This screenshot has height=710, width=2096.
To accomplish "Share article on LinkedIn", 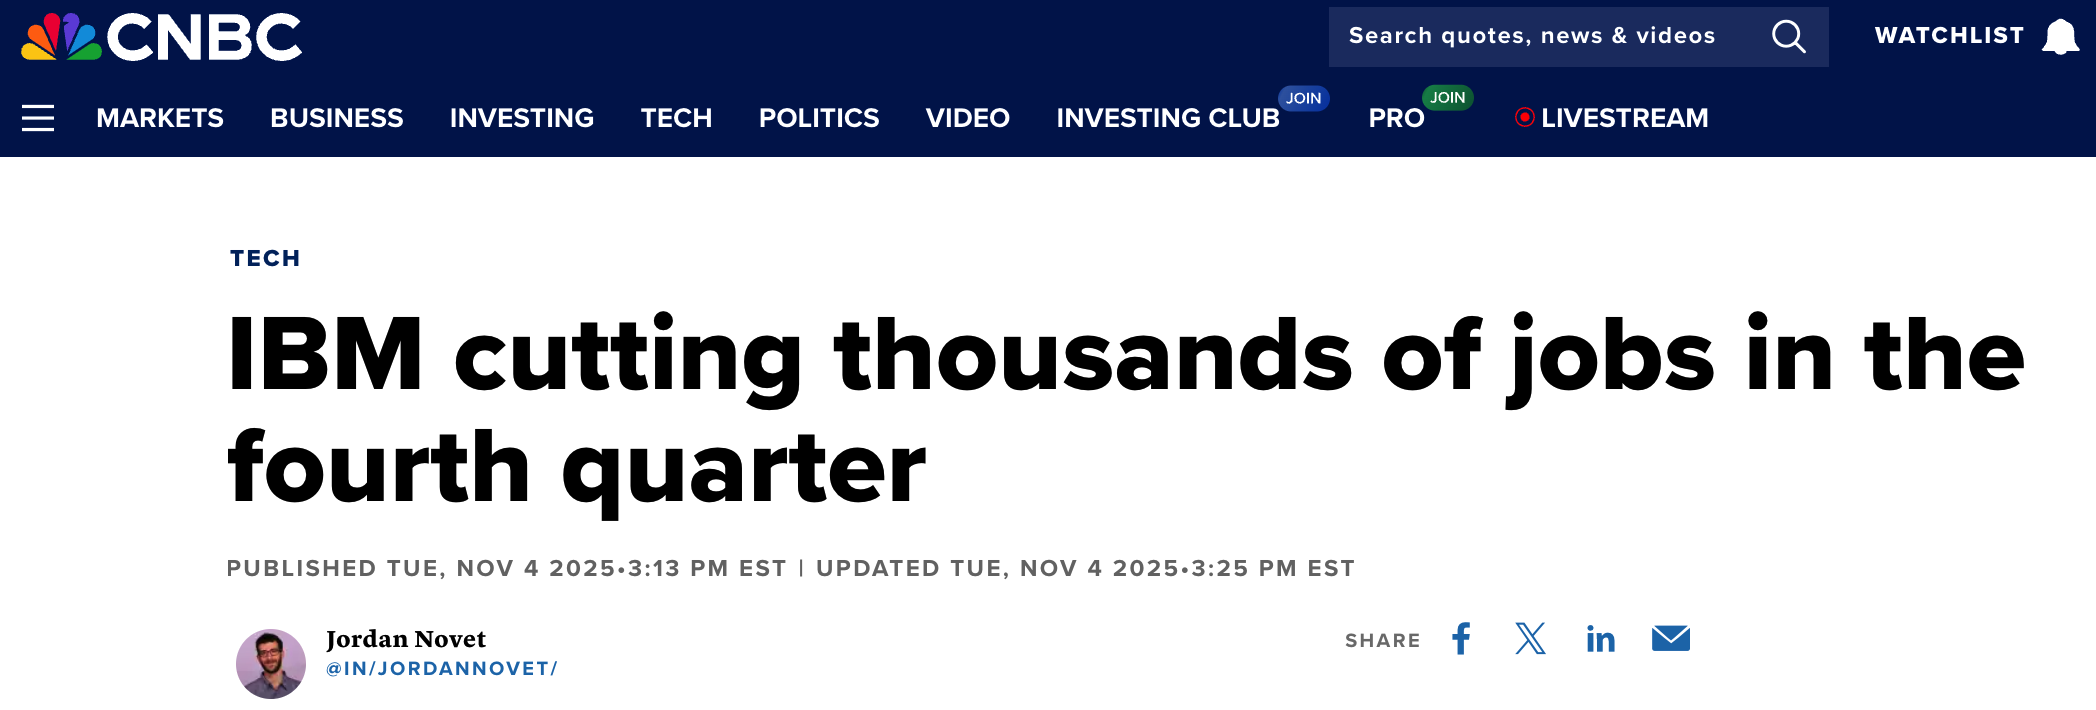I will click(1600, 639).
